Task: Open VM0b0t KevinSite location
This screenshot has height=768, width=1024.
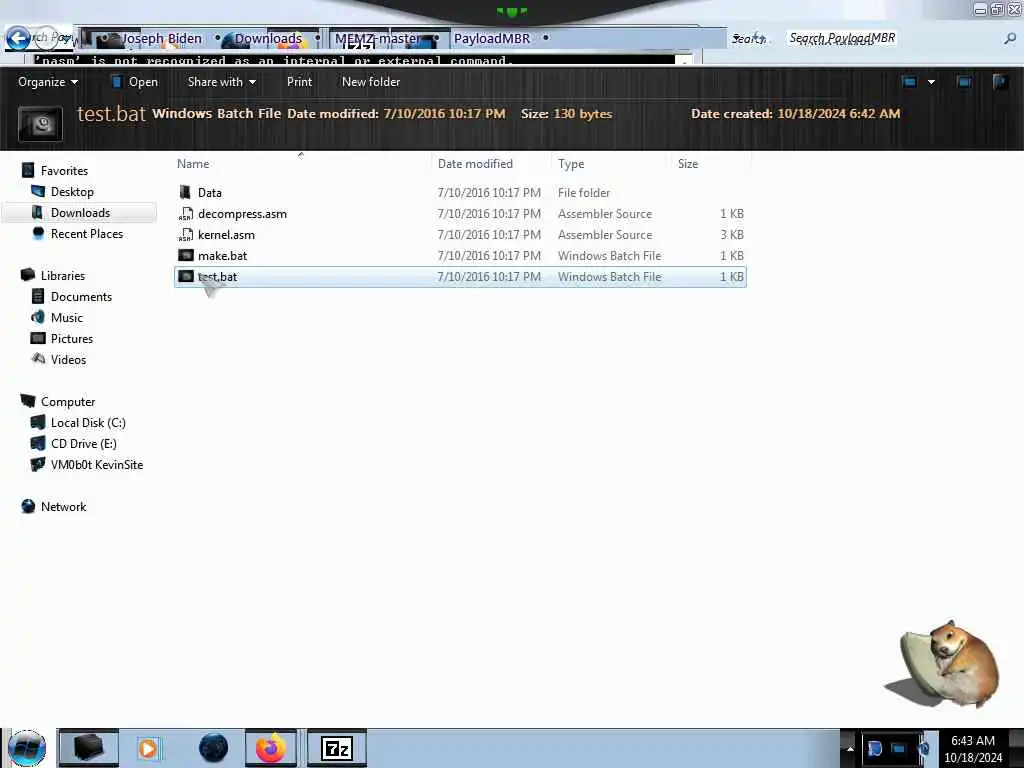Action: [x=97, y=464]
